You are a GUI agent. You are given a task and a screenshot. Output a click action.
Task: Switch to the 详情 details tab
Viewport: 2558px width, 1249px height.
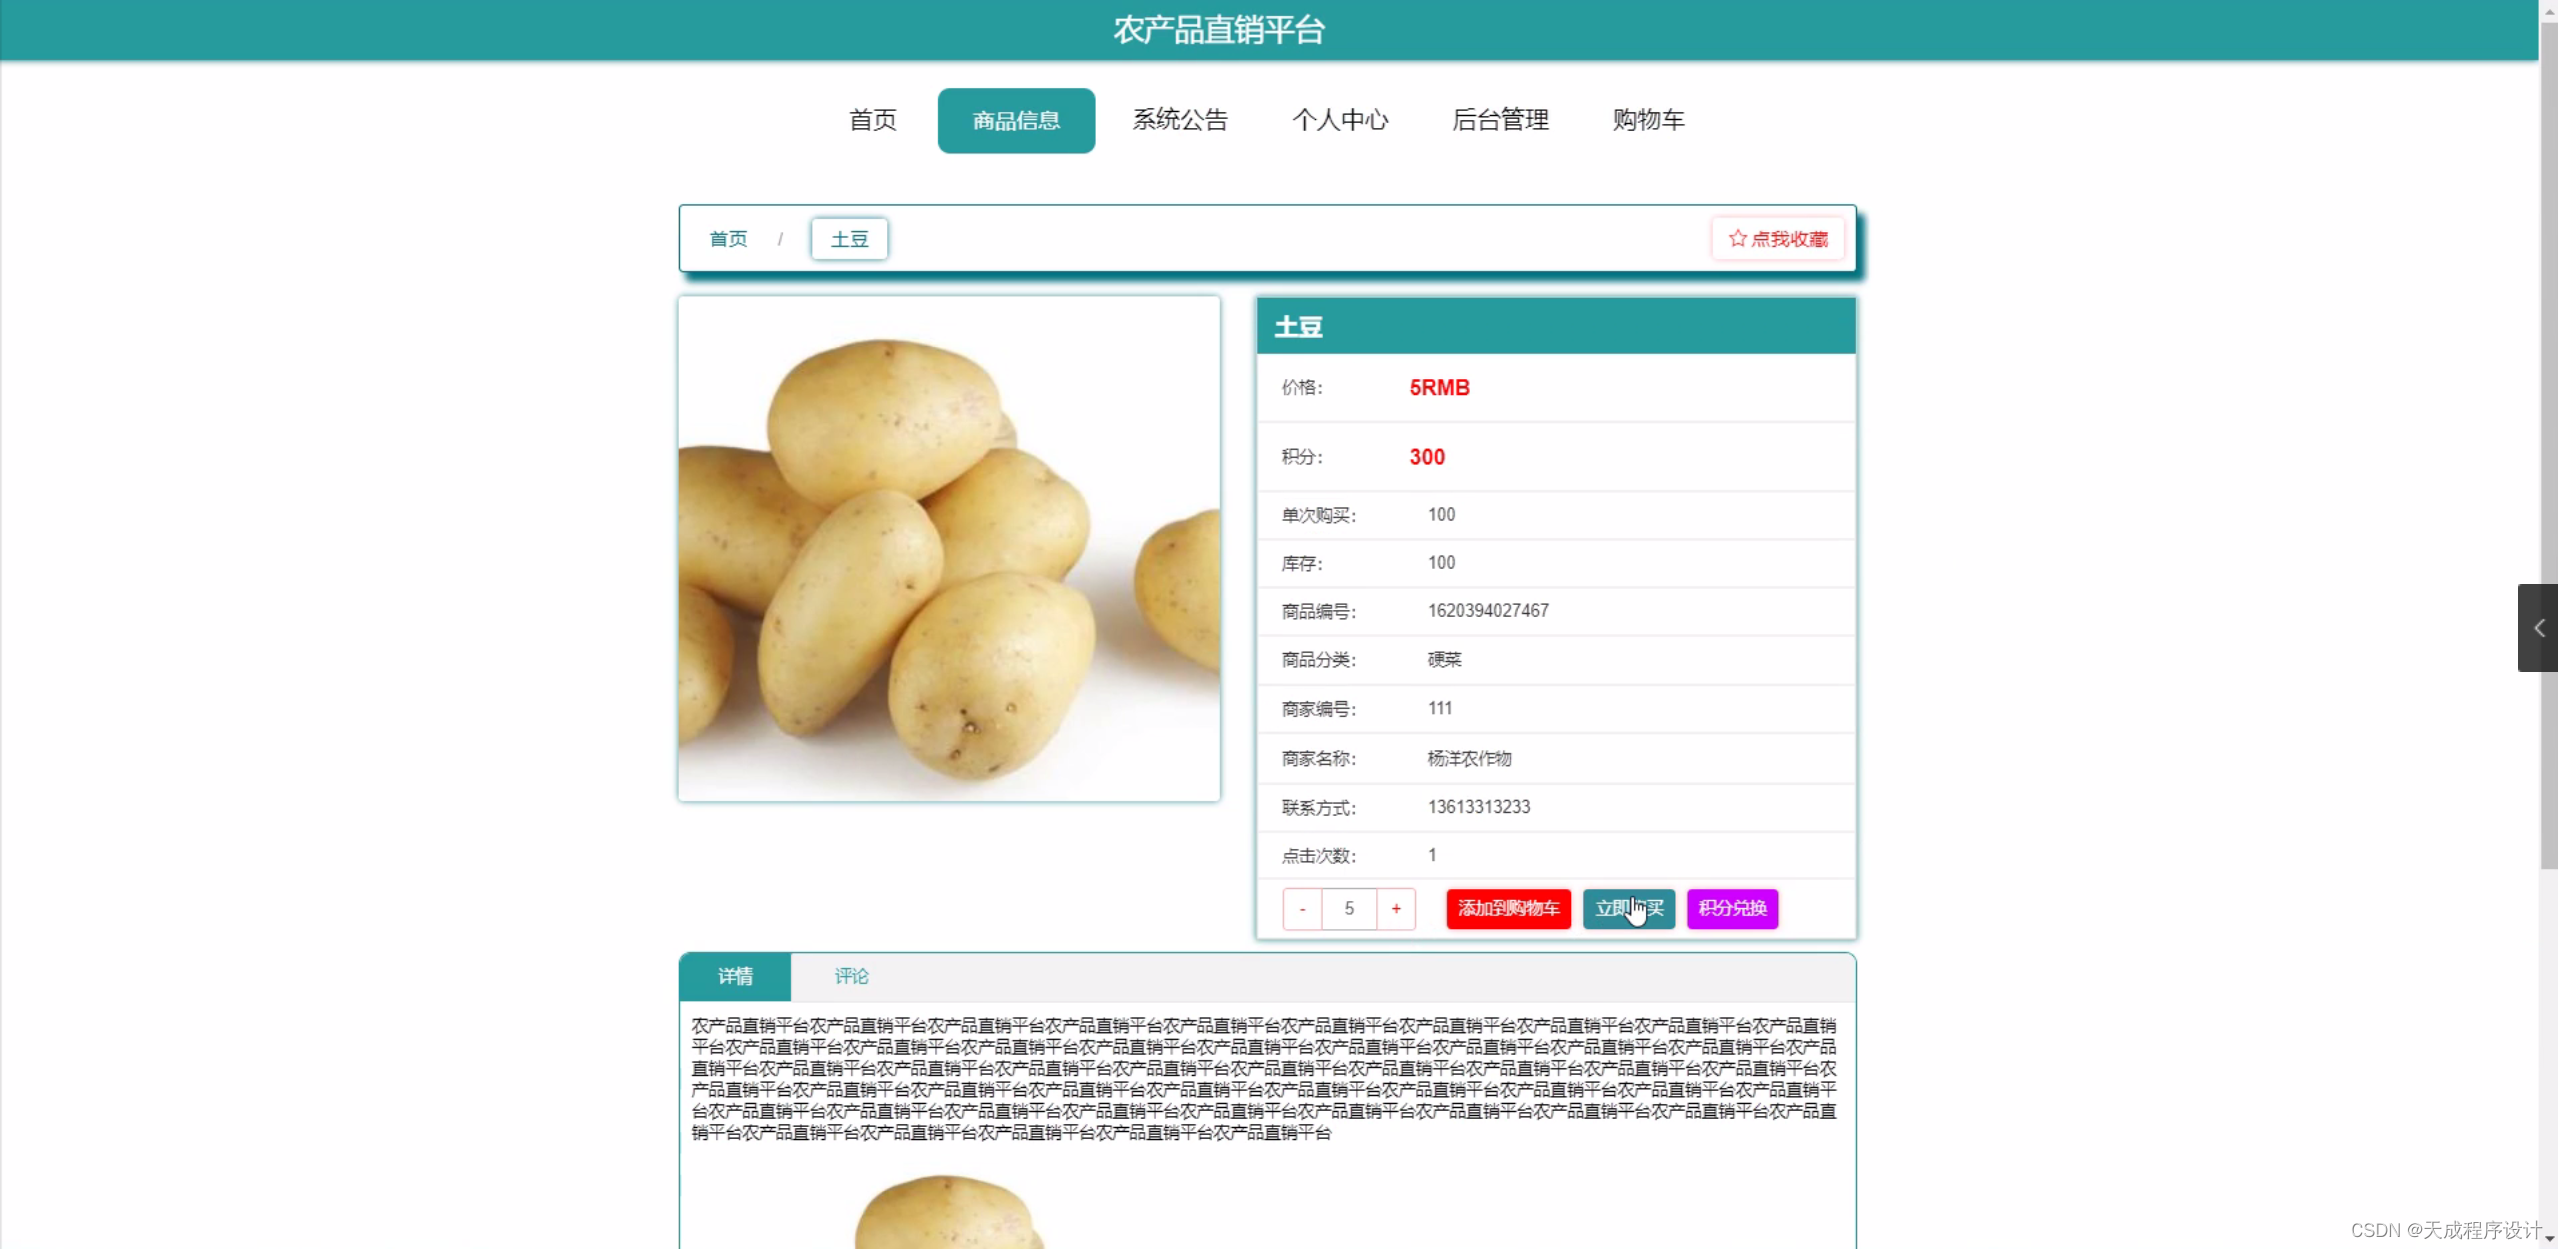pyautogui.click(x=736, y=976)
